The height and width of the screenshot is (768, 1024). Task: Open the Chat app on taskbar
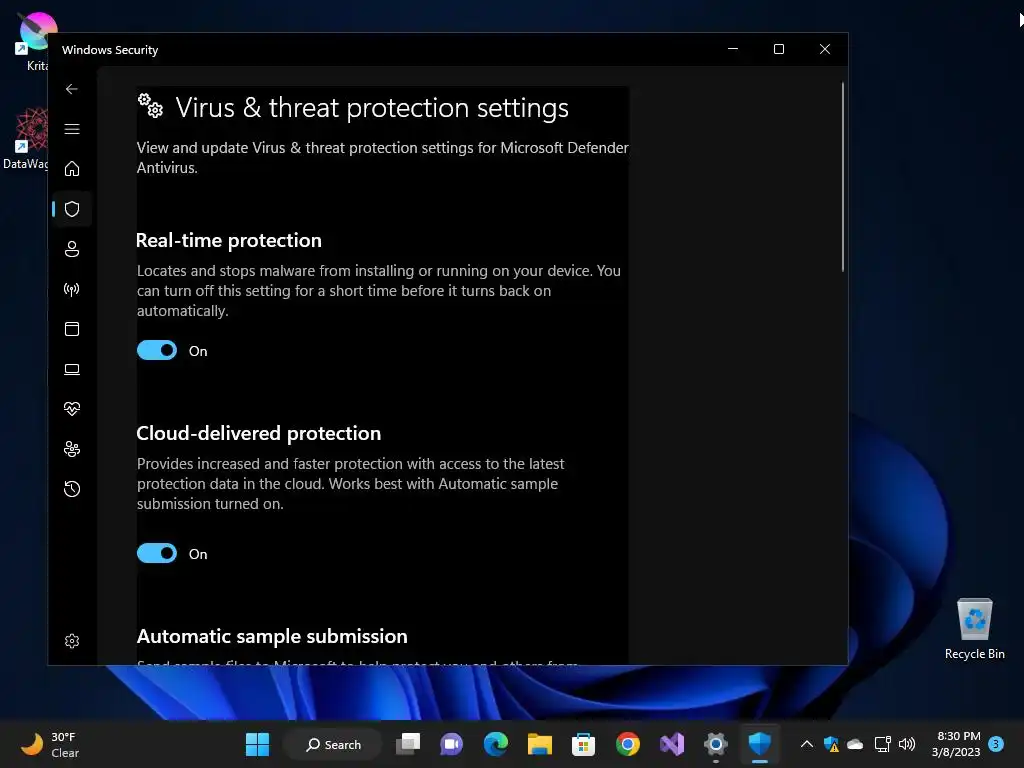click(451, 744)
